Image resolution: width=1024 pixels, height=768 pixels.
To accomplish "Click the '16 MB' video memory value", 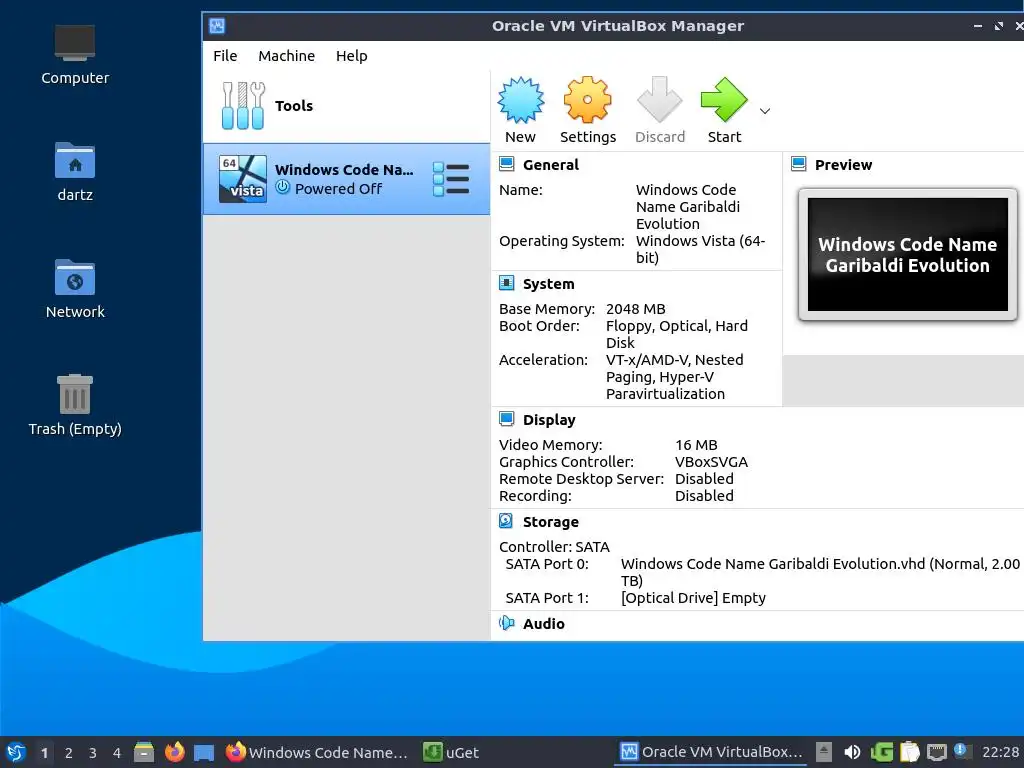I will pos(696,445).
